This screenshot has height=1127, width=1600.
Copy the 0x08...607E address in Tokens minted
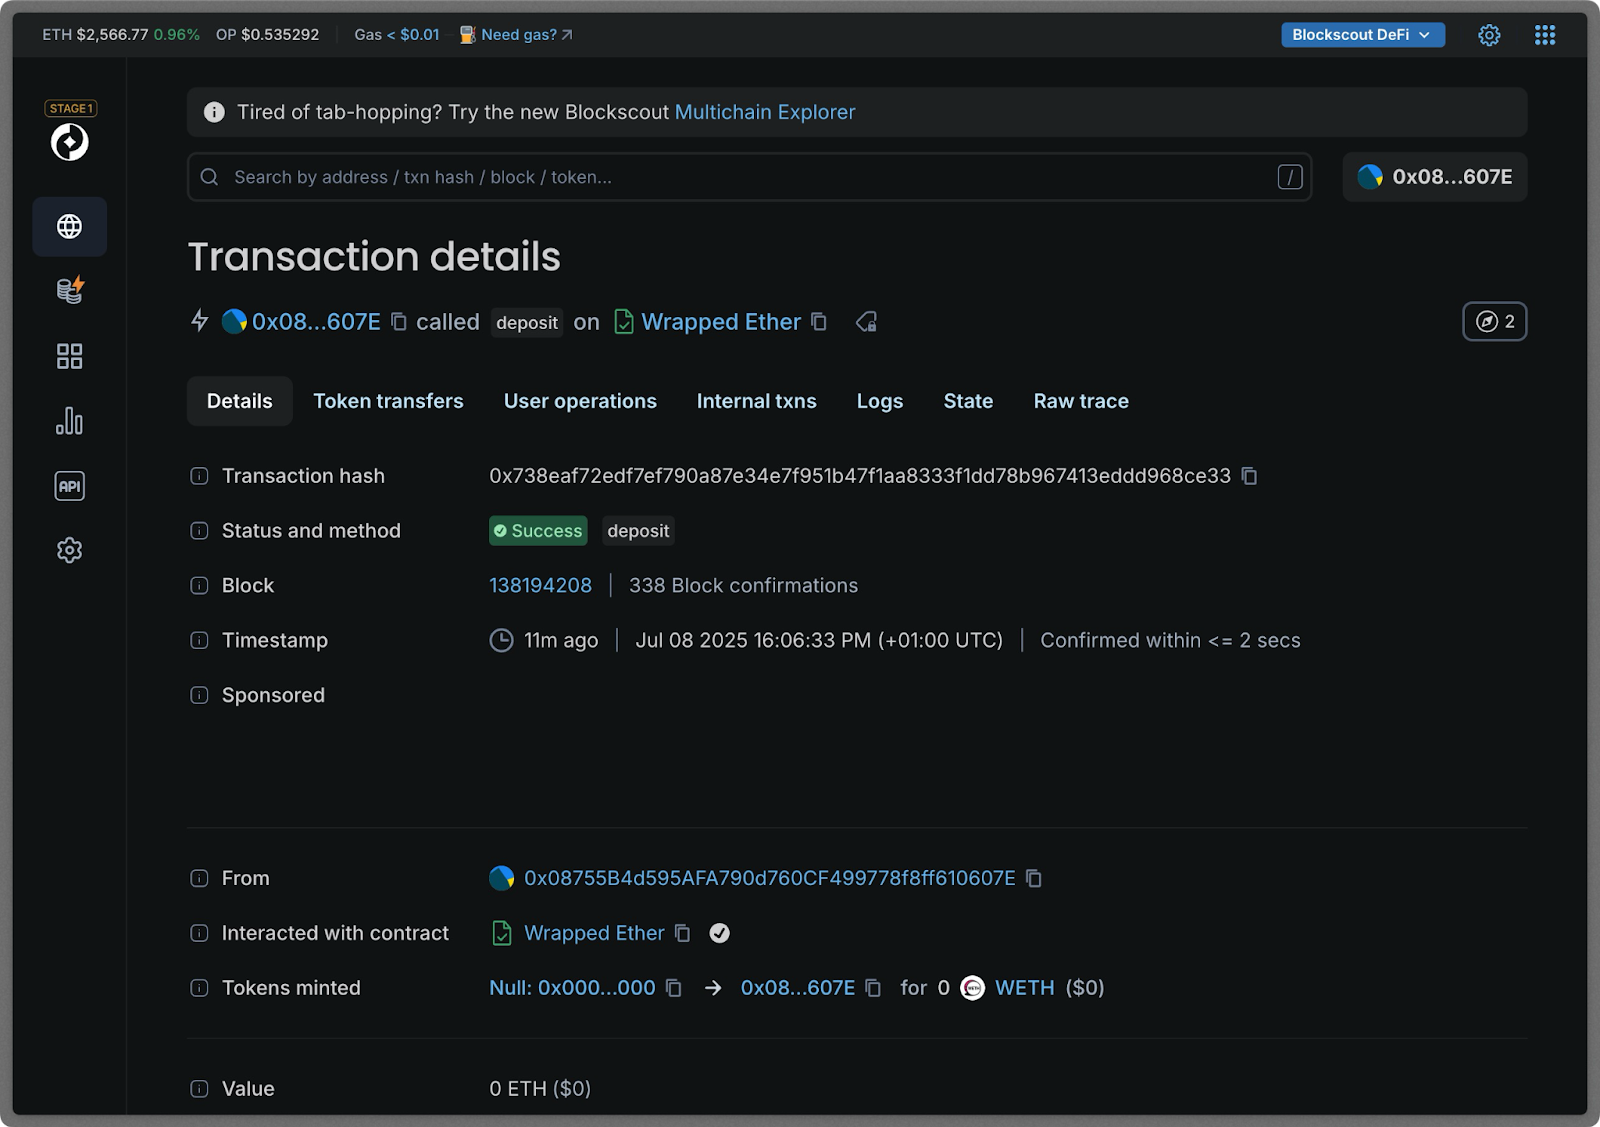coord(873,988)
